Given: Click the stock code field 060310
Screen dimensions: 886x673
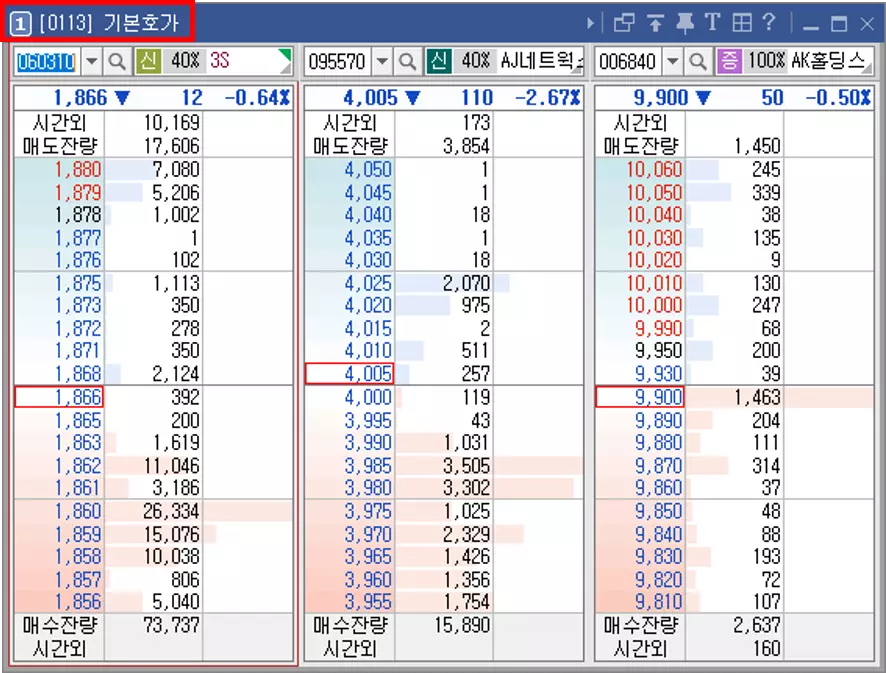Looking at the screenshot, I should 46,61.
